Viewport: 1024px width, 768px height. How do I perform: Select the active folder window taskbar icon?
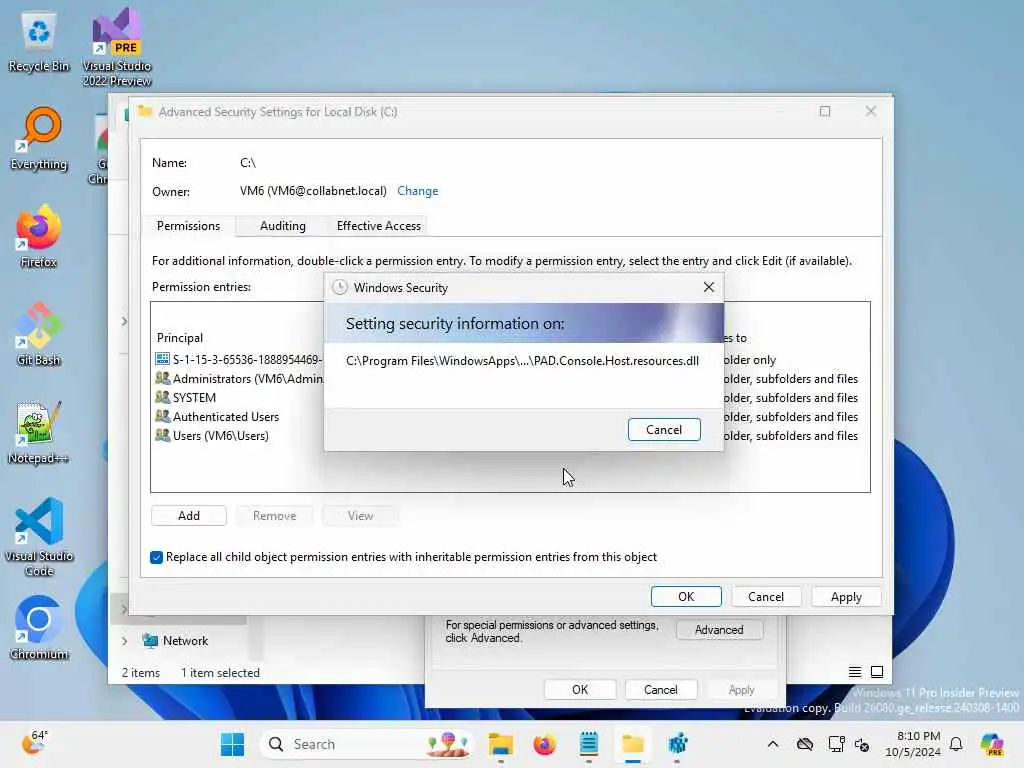pos(633,744)
